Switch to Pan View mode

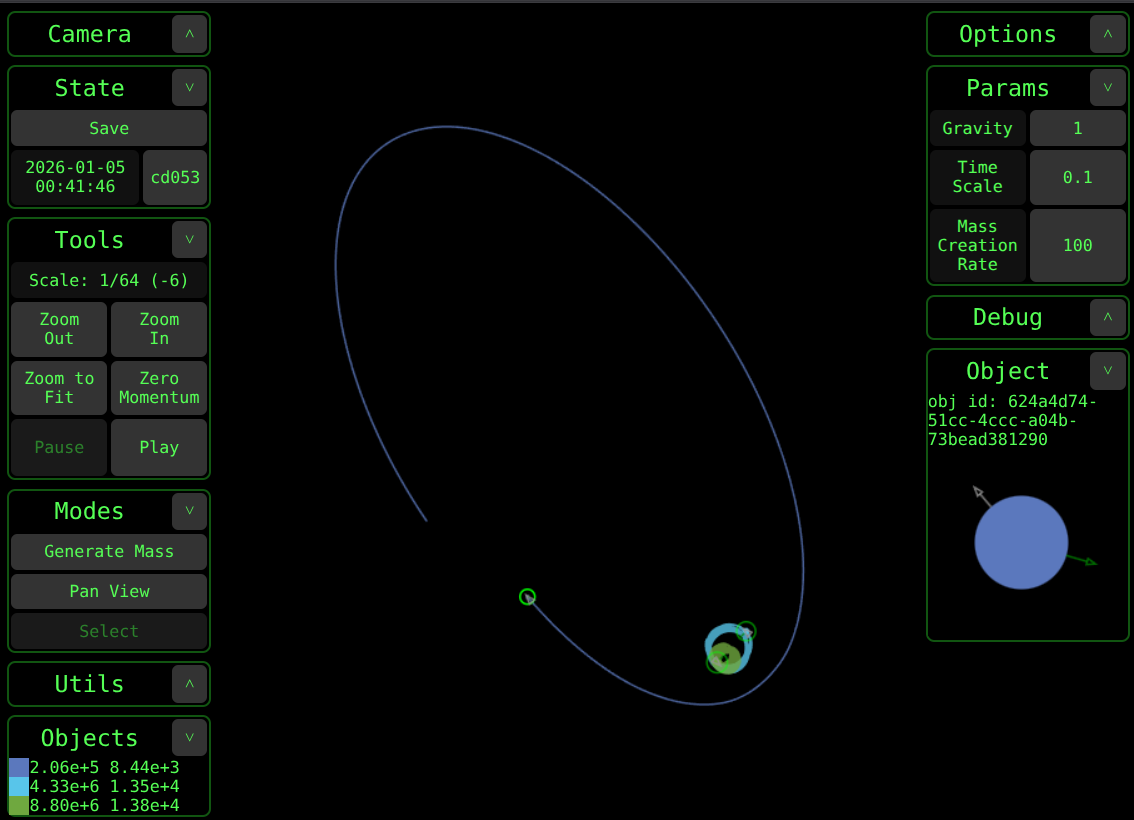pos(109,591)
